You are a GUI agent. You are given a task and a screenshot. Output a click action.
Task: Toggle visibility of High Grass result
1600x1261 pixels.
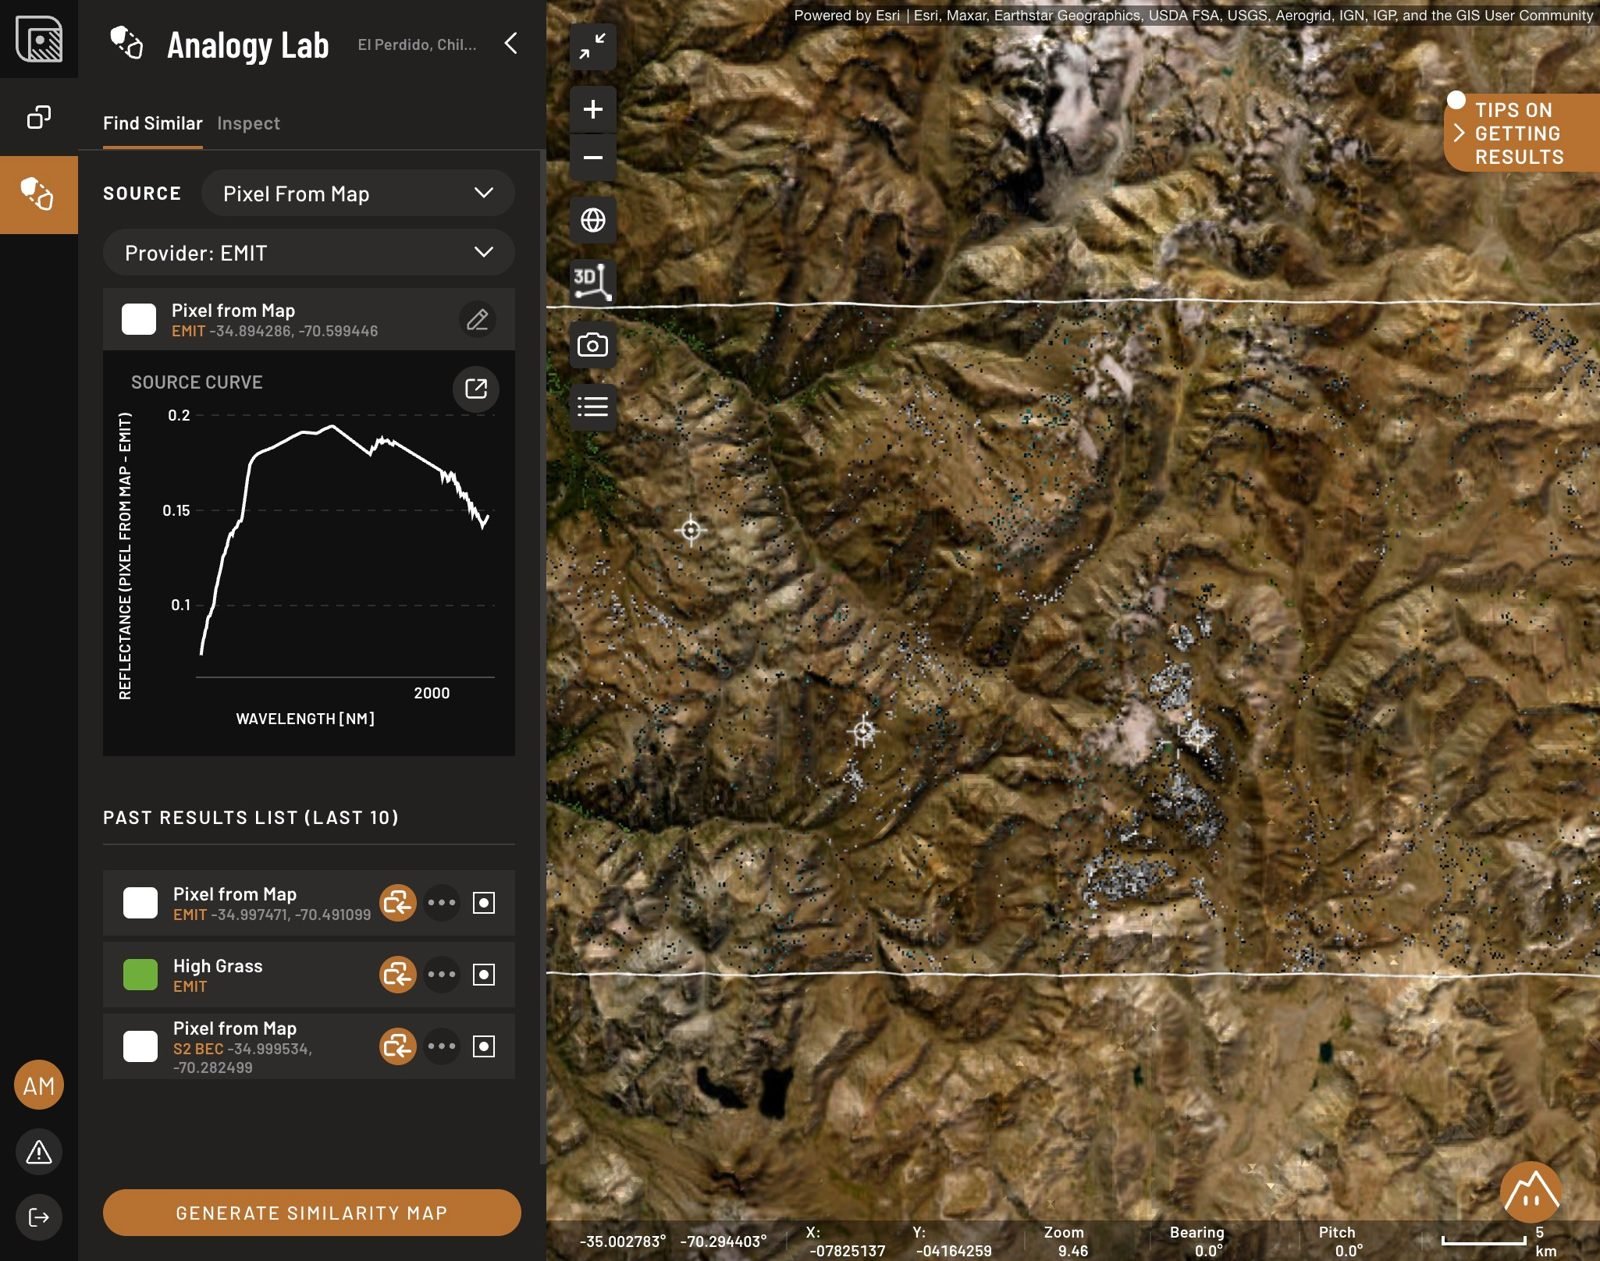click(x=484, y=974)
